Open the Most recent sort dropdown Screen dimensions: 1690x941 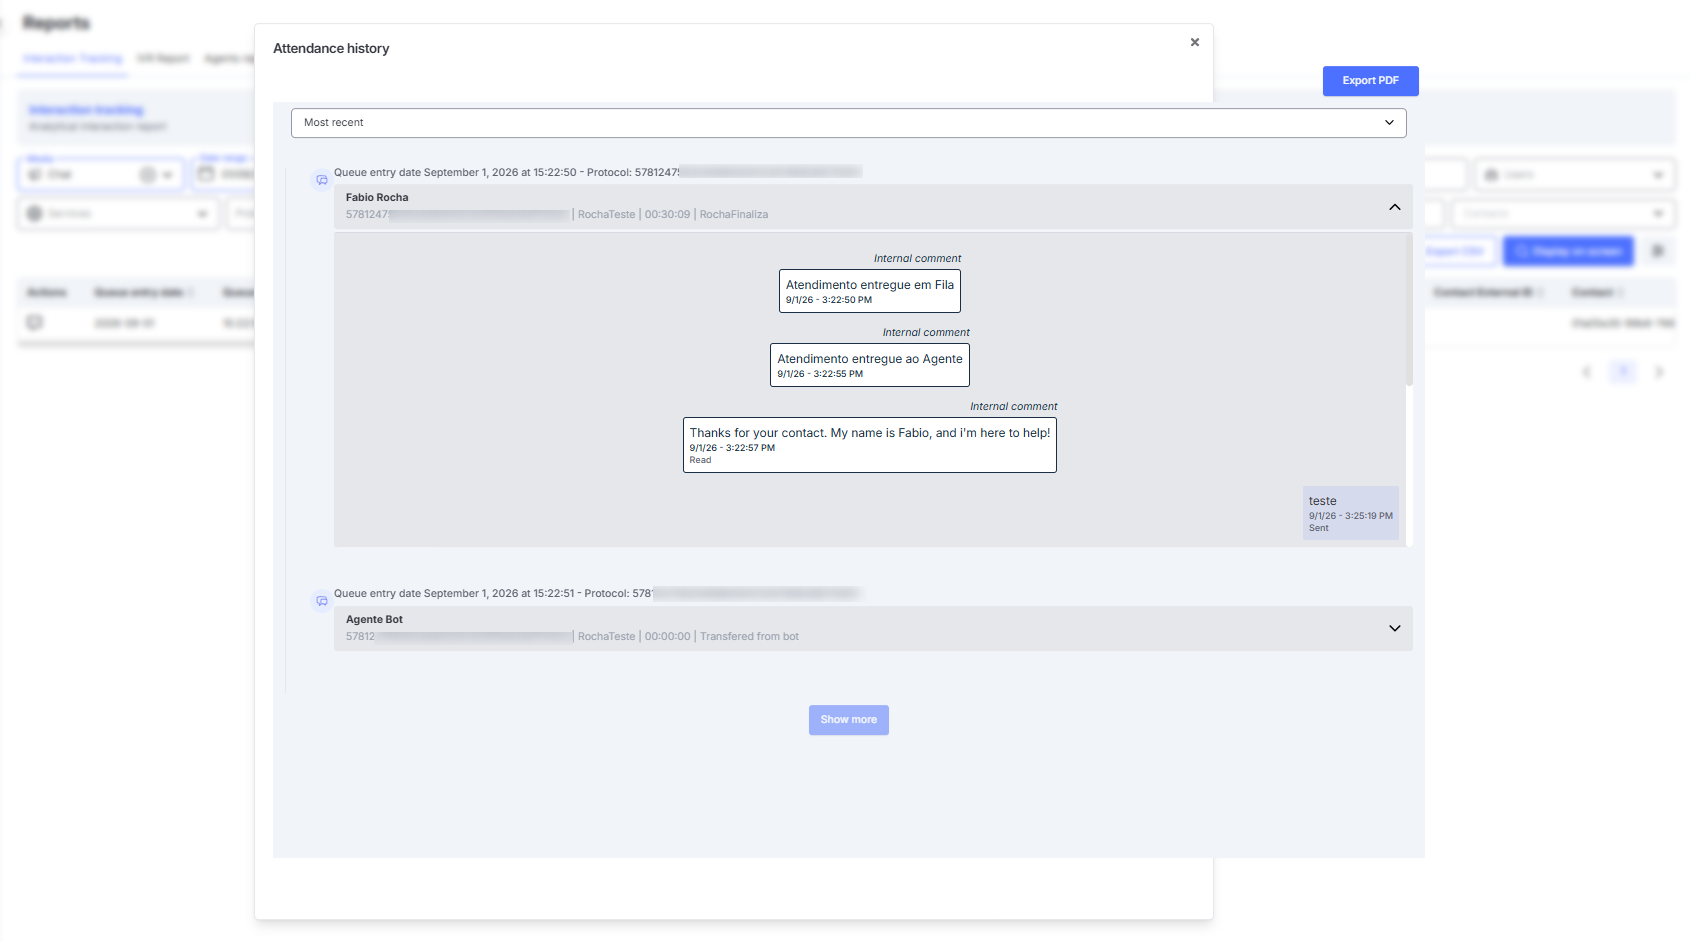[848, 123]
